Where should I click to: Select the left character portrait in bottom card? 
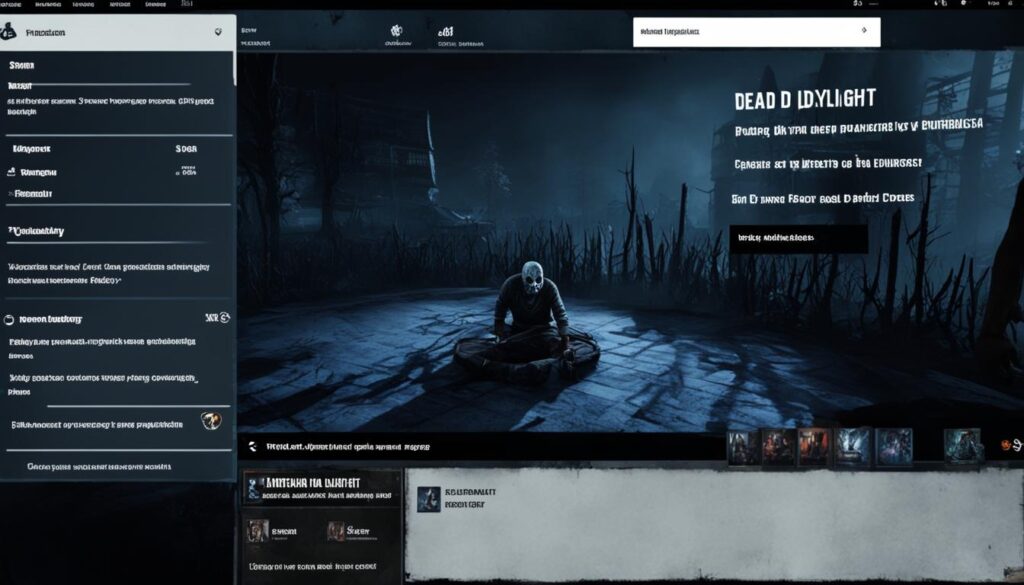click(x=258, y=531)
